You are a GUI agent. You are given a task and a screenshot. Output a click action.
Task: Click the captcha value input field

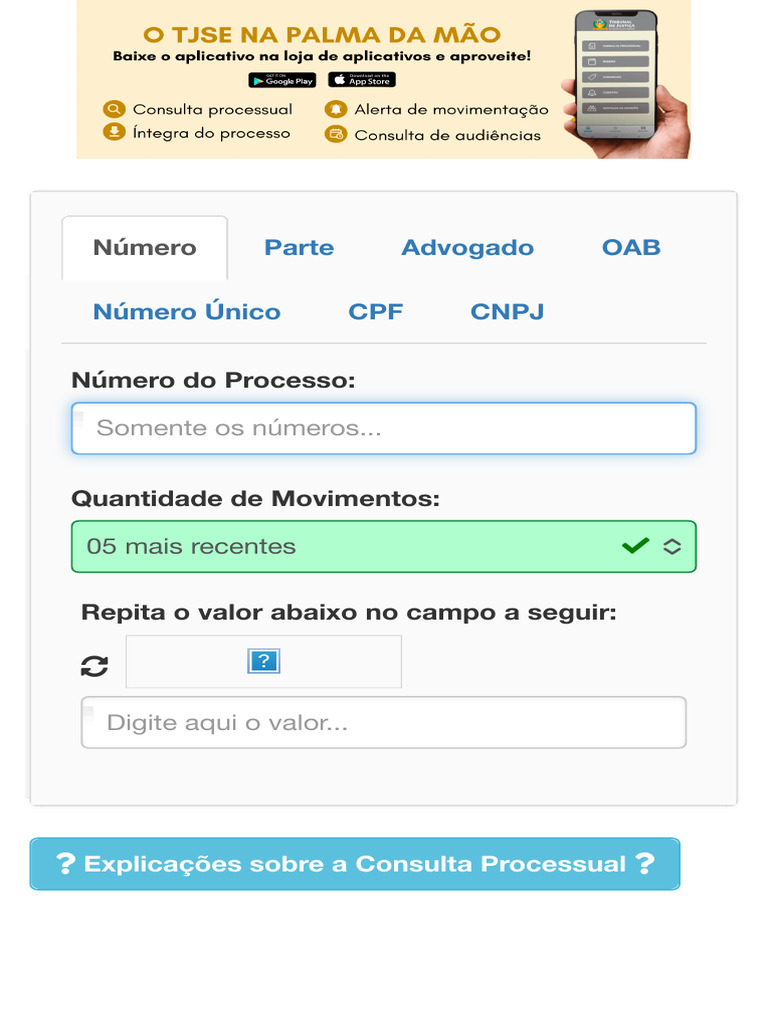coord(384,722)
